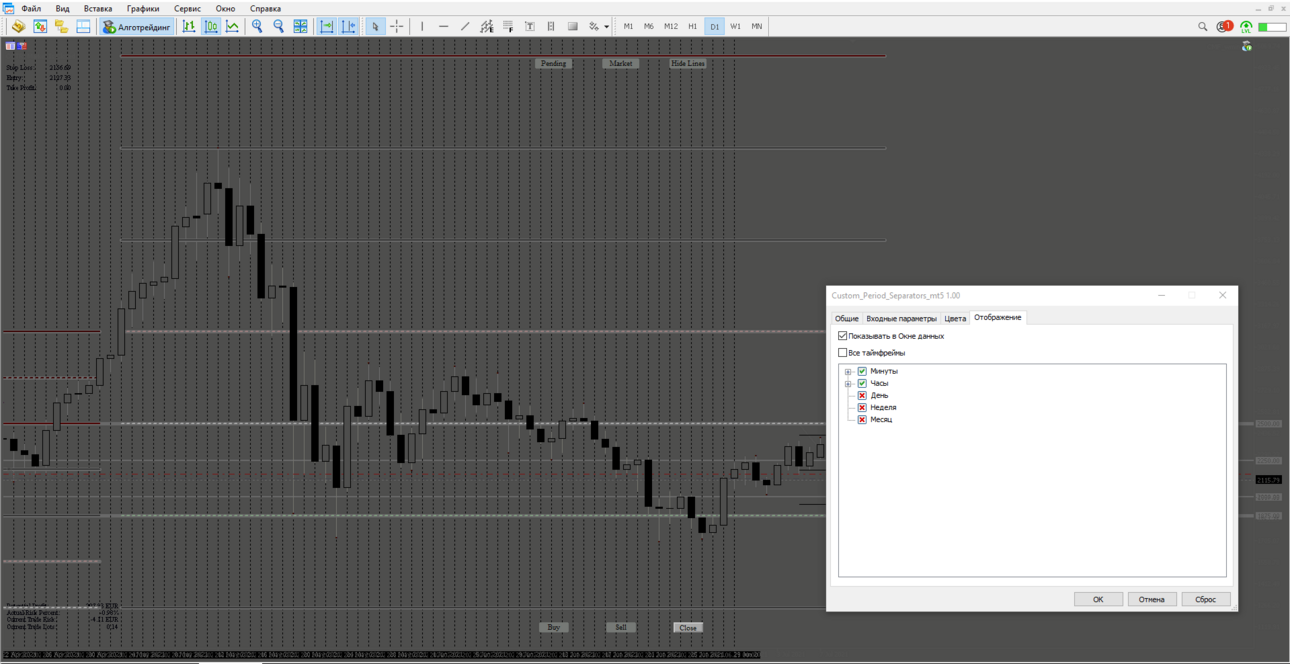Select the vertical line drawing tool

pyautogui.click(x=422, y=27)
